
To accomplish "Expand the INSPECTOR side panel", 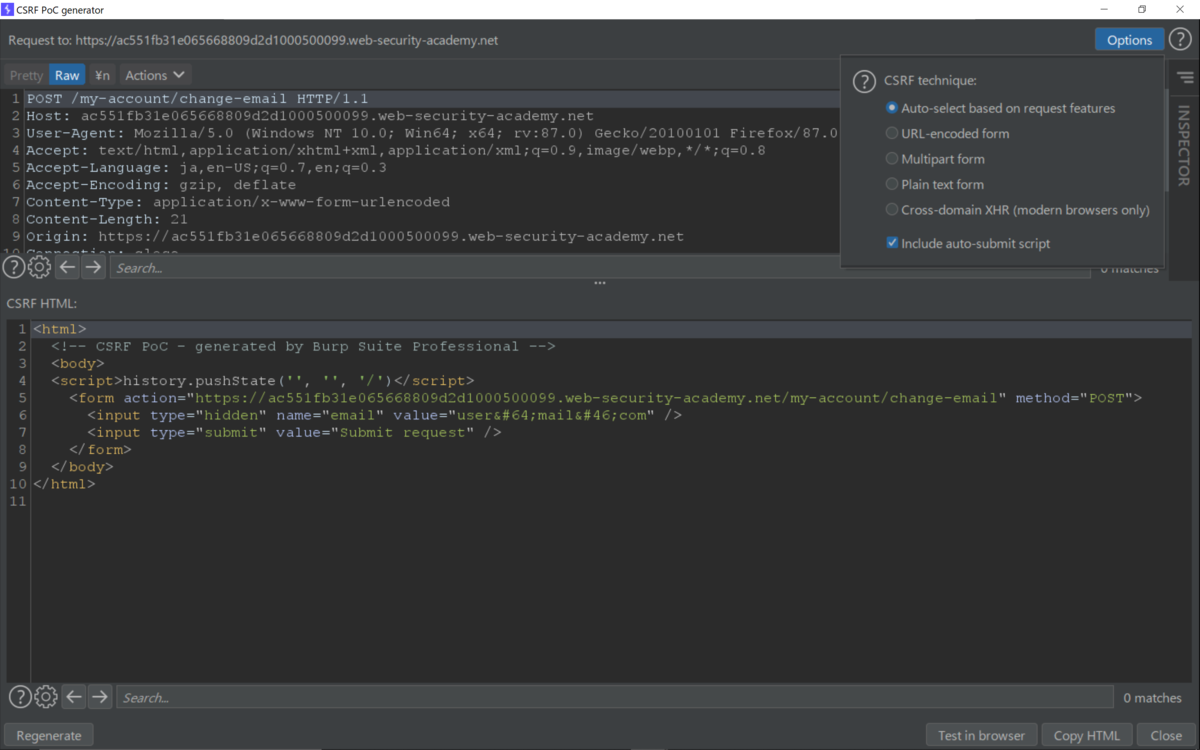I will pos(1184,145).
